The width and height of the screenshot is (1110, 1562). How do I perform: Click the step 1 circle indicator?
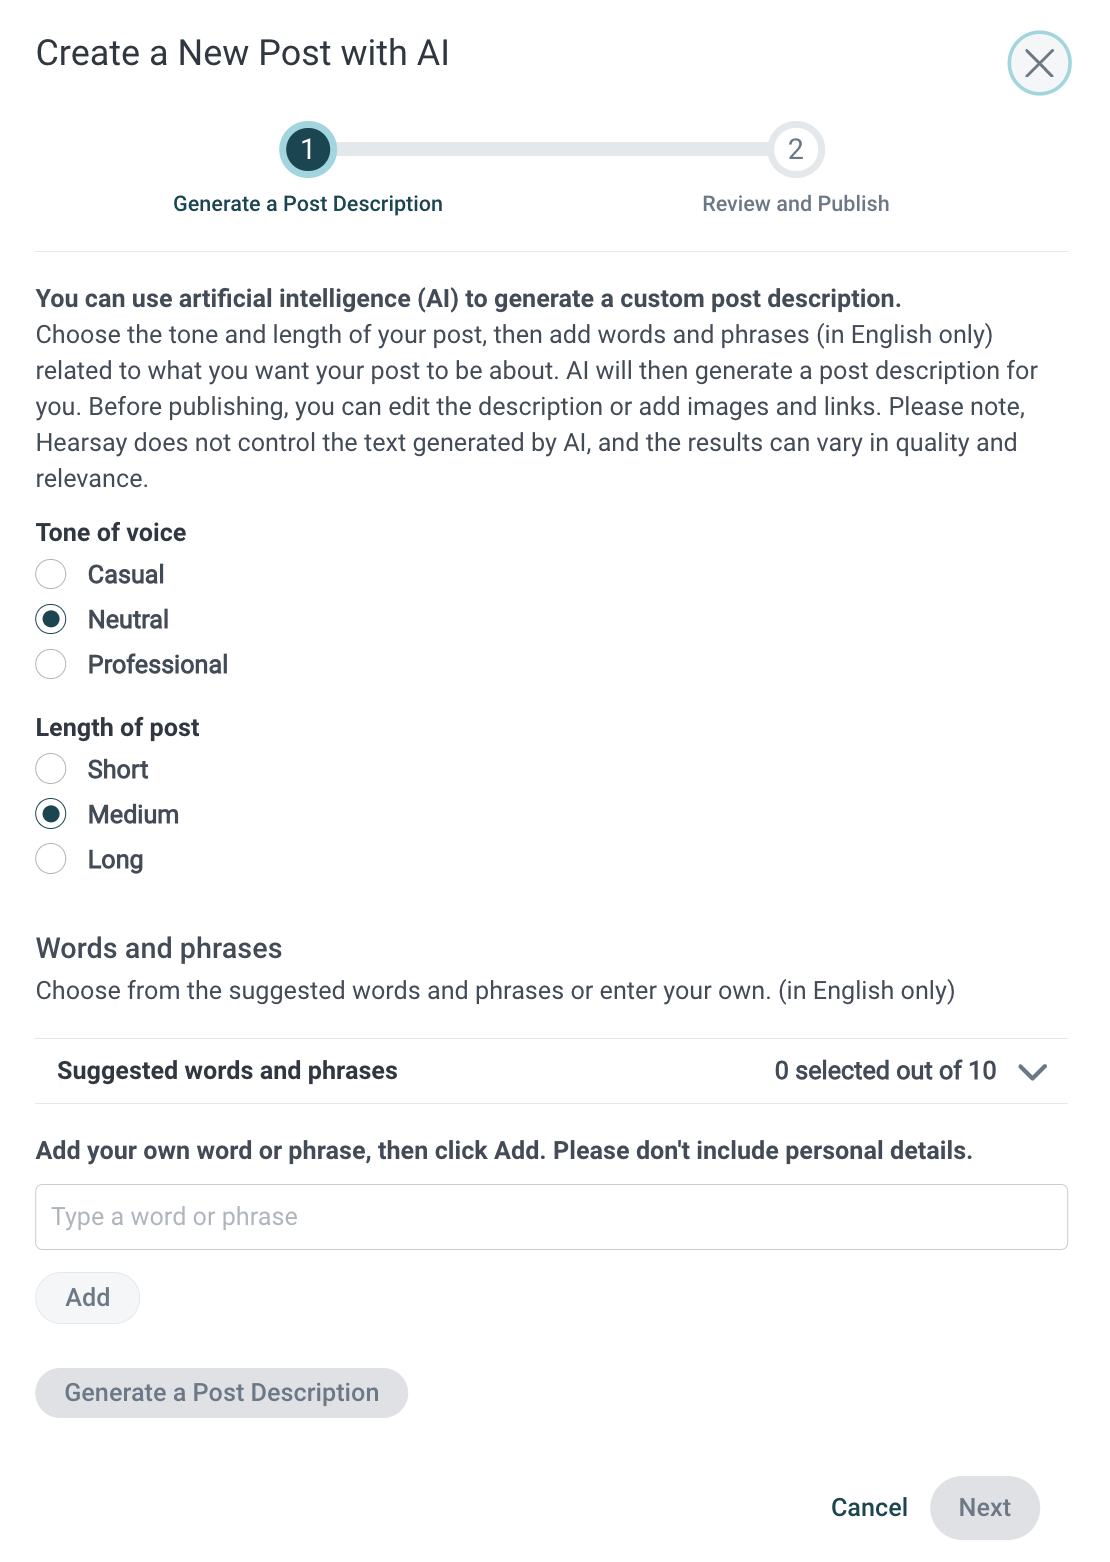(x=307, y=149)
